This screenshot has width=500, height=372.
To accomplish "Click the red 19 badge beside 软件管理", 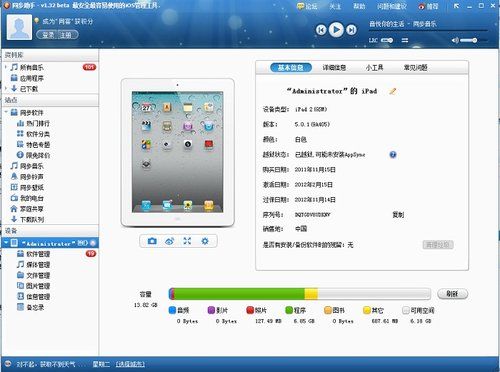I will click(x=90, y=254).
